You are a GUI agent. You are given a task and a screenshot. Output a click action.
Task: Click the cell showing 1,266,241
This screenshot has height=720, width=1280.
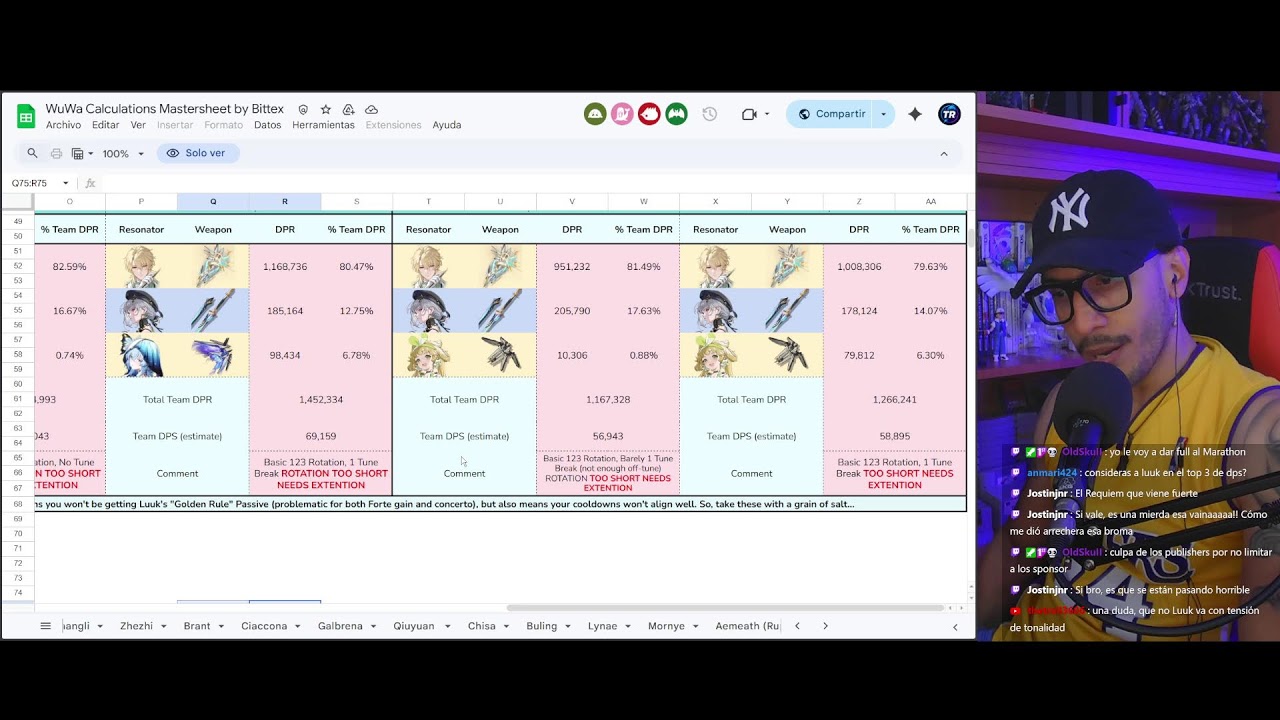895,399
